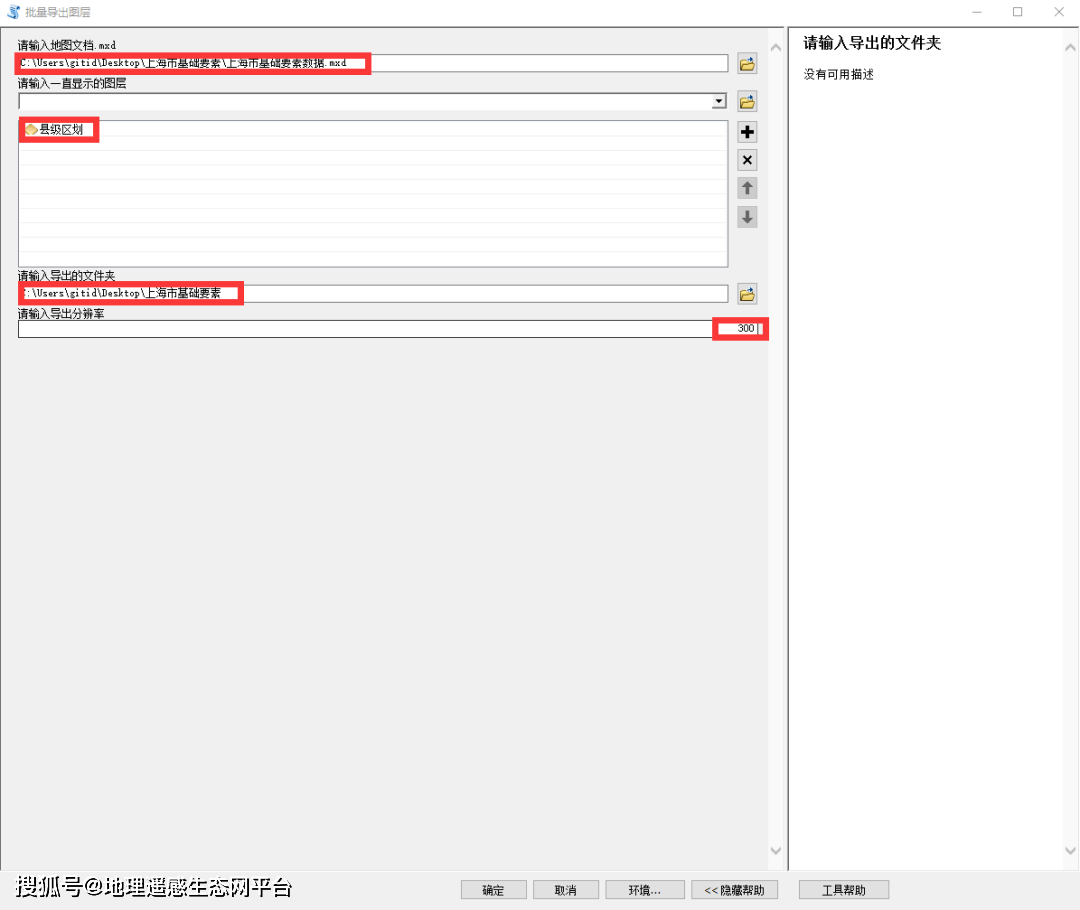
Task: Cancel the batch export with 取消
Action: coord(565,889)
